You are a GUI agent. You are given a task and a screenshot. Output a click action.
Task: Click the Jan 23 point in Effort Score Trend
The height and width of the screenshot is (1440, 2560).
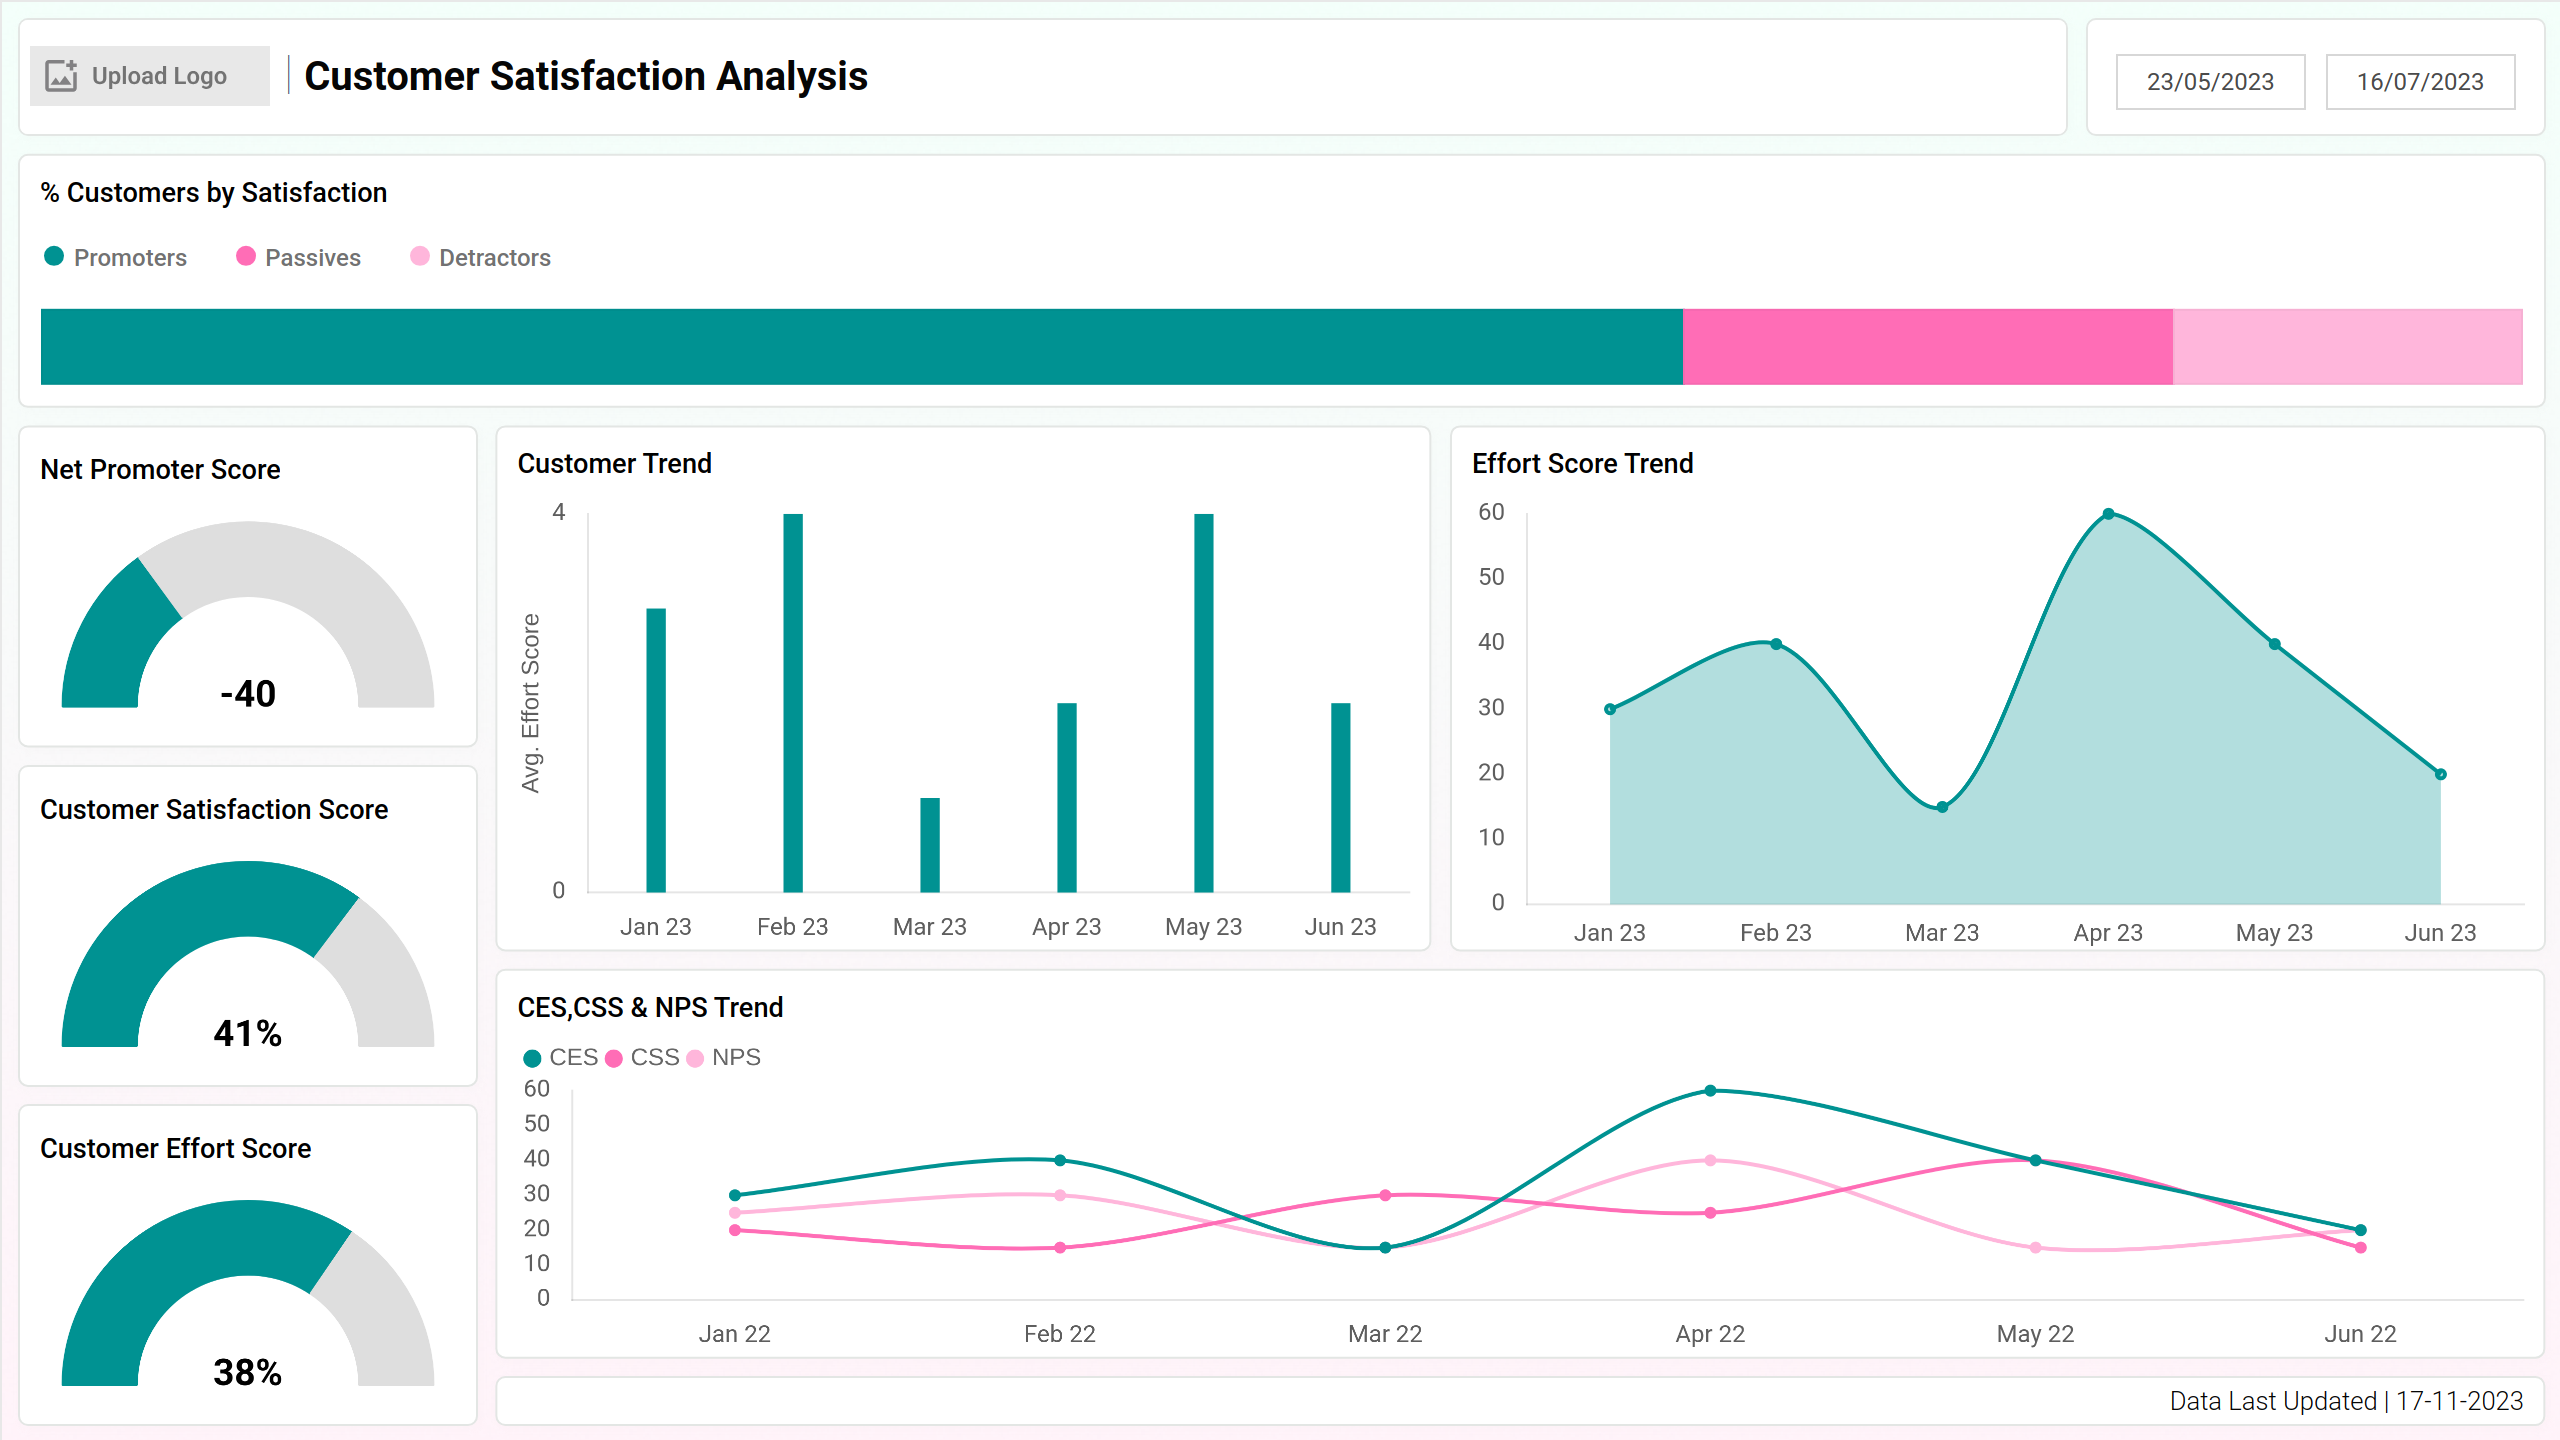[x=1610, y=709]
